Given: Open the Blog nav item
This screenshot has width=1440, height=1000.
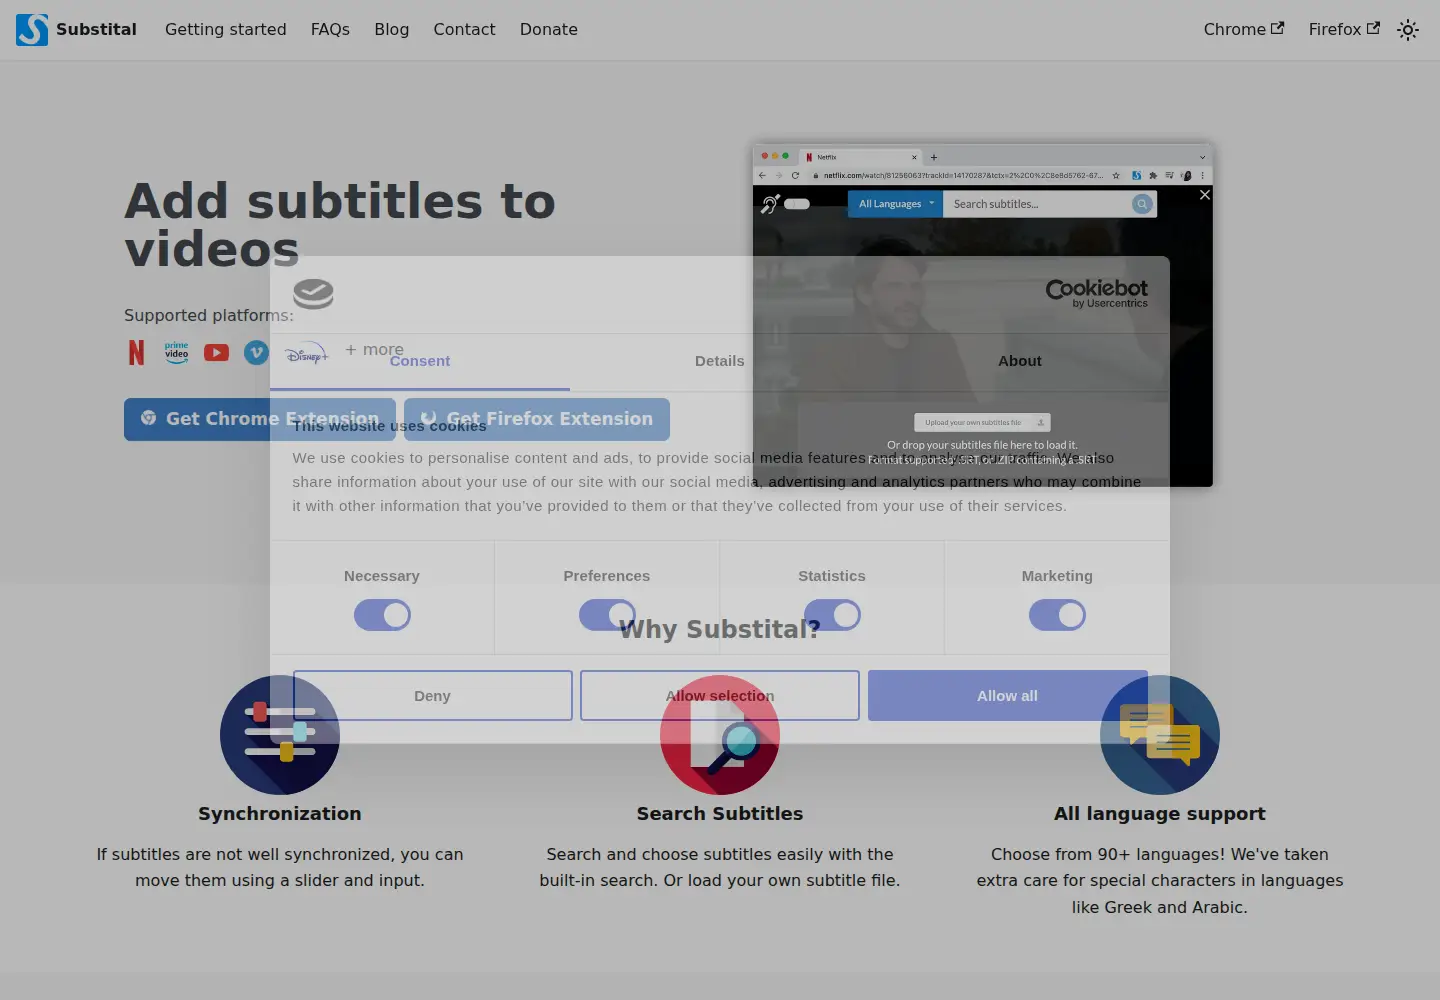Looking at the screenshot, I should 392,30.
